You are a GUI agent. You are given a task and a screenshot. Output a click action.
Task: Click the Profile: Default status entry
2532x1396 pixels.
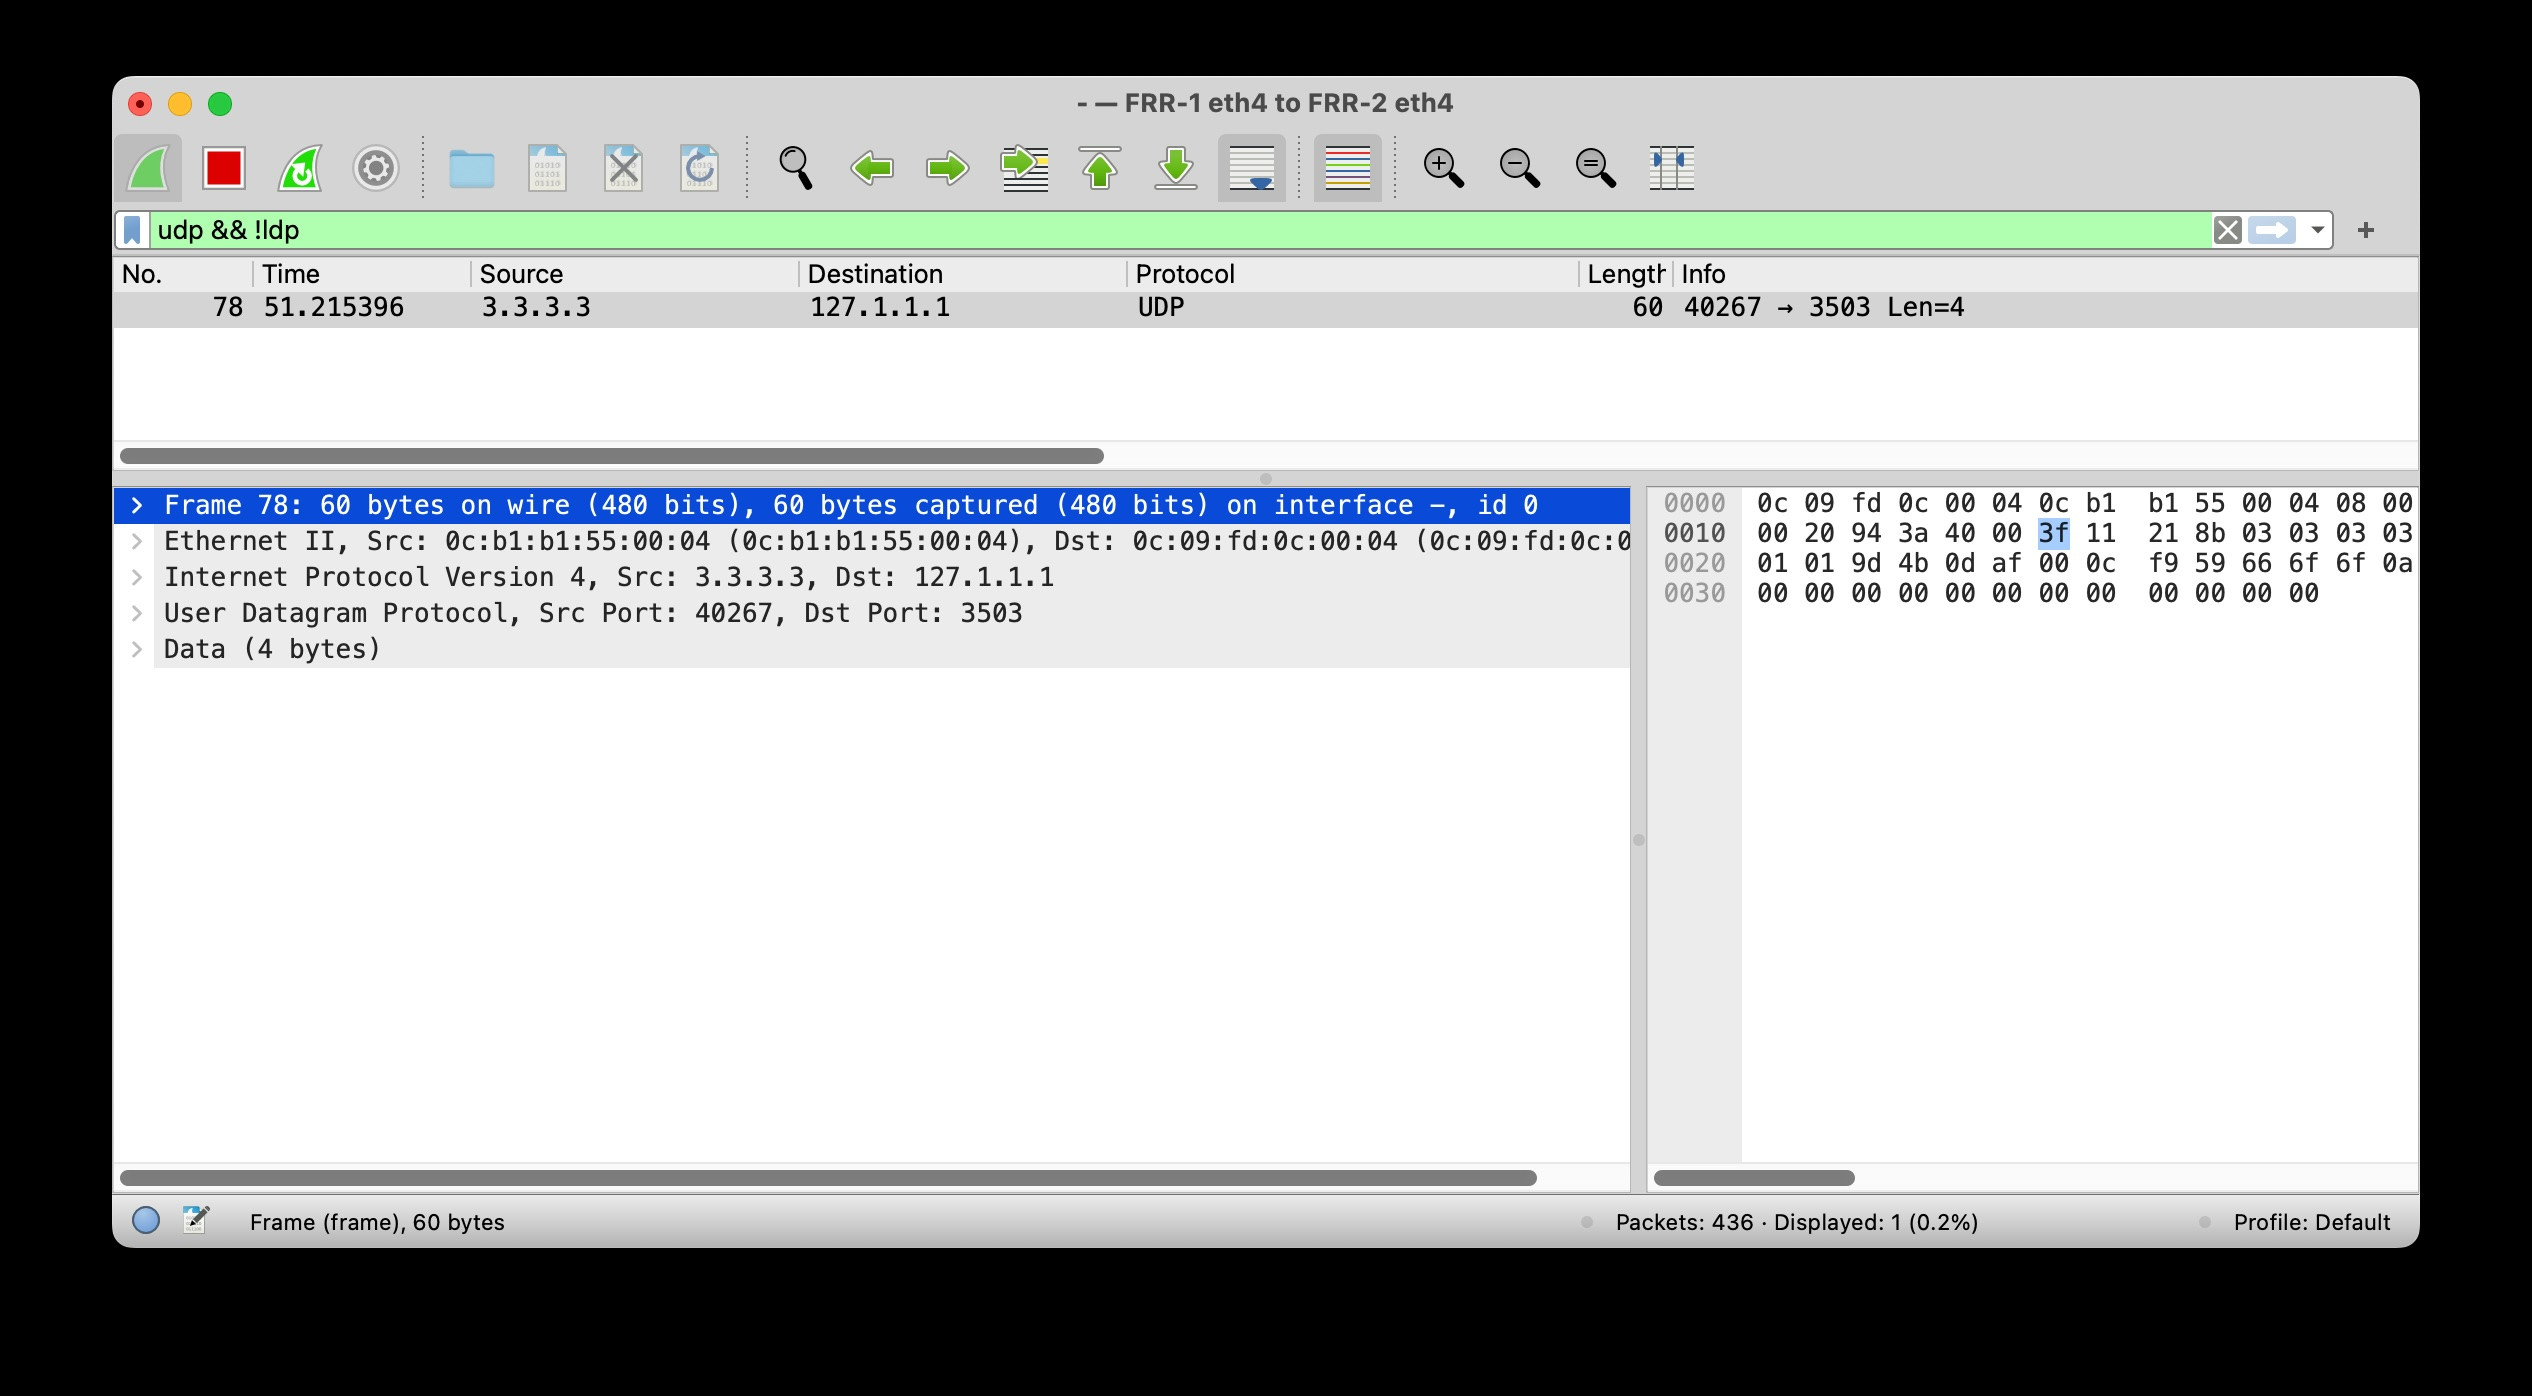[x=2311, y=1222]
